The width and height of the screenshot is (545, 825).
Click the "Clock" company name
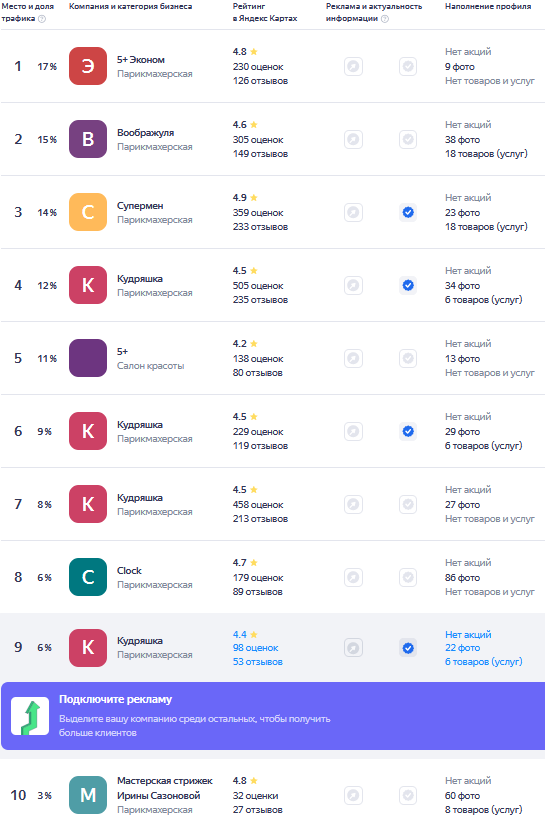point(129,570)
